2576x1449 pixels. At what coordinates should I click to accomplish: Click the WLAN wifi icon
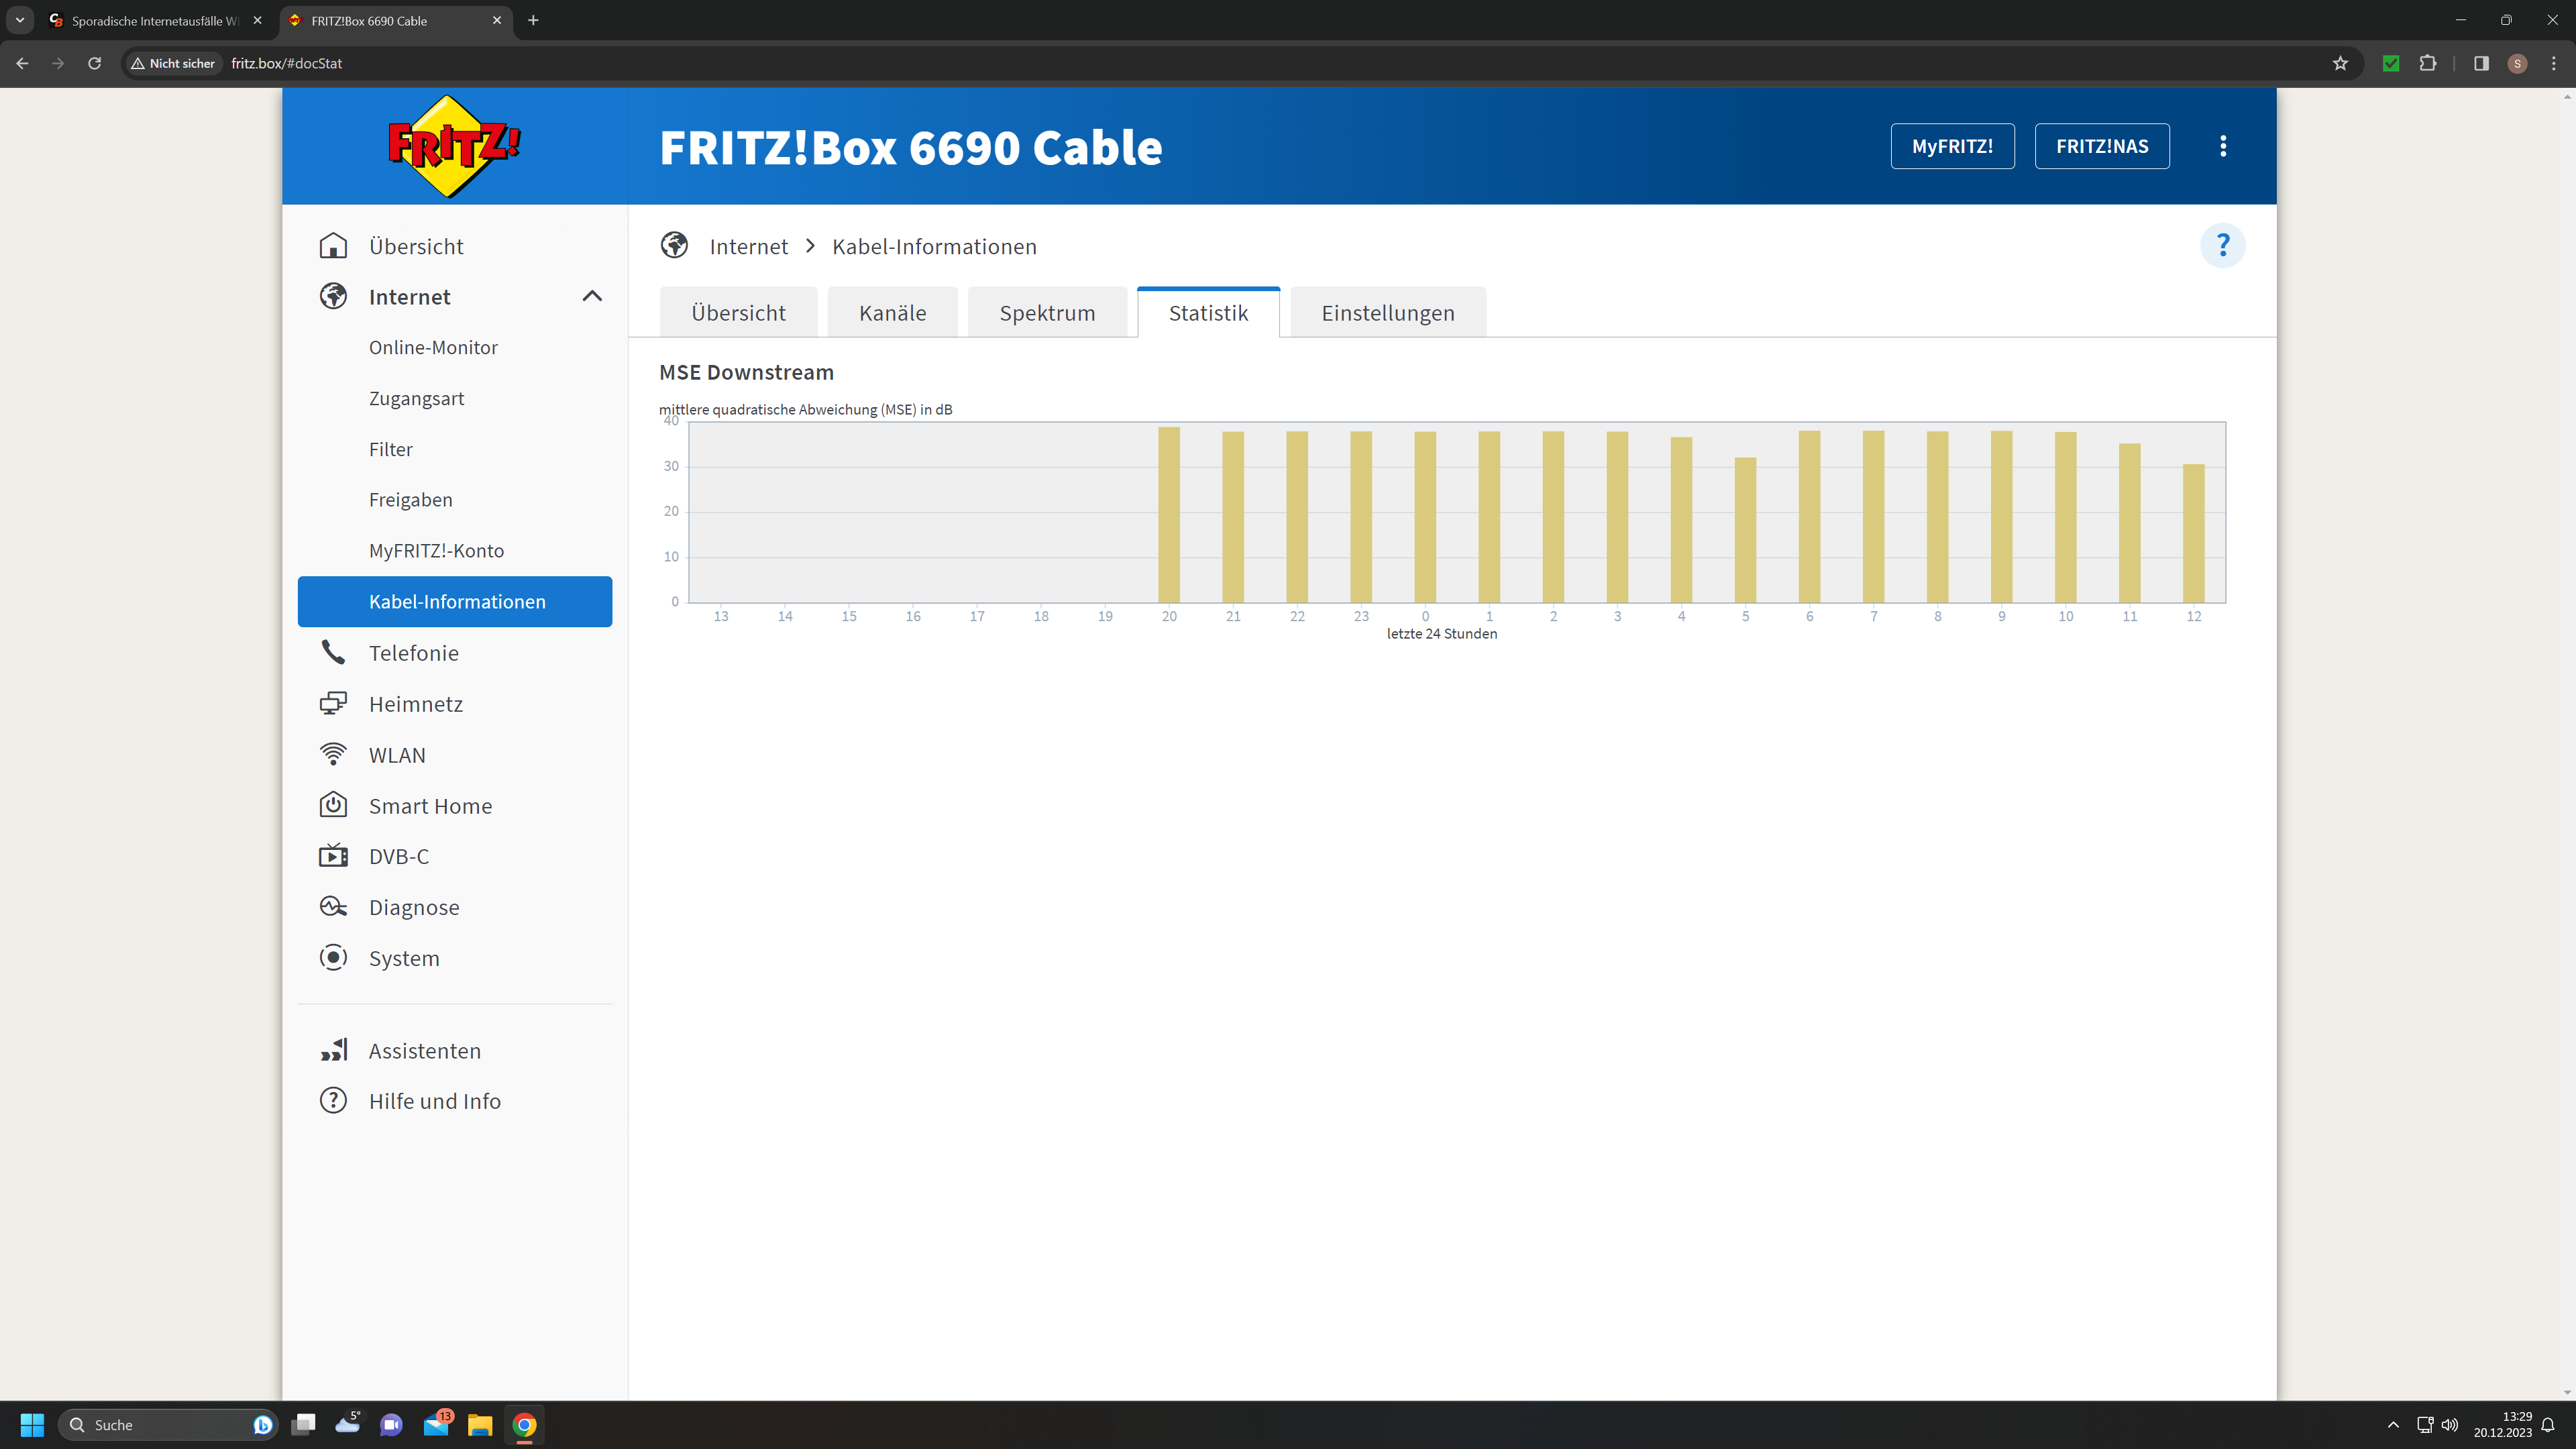(x=333, y=754)
